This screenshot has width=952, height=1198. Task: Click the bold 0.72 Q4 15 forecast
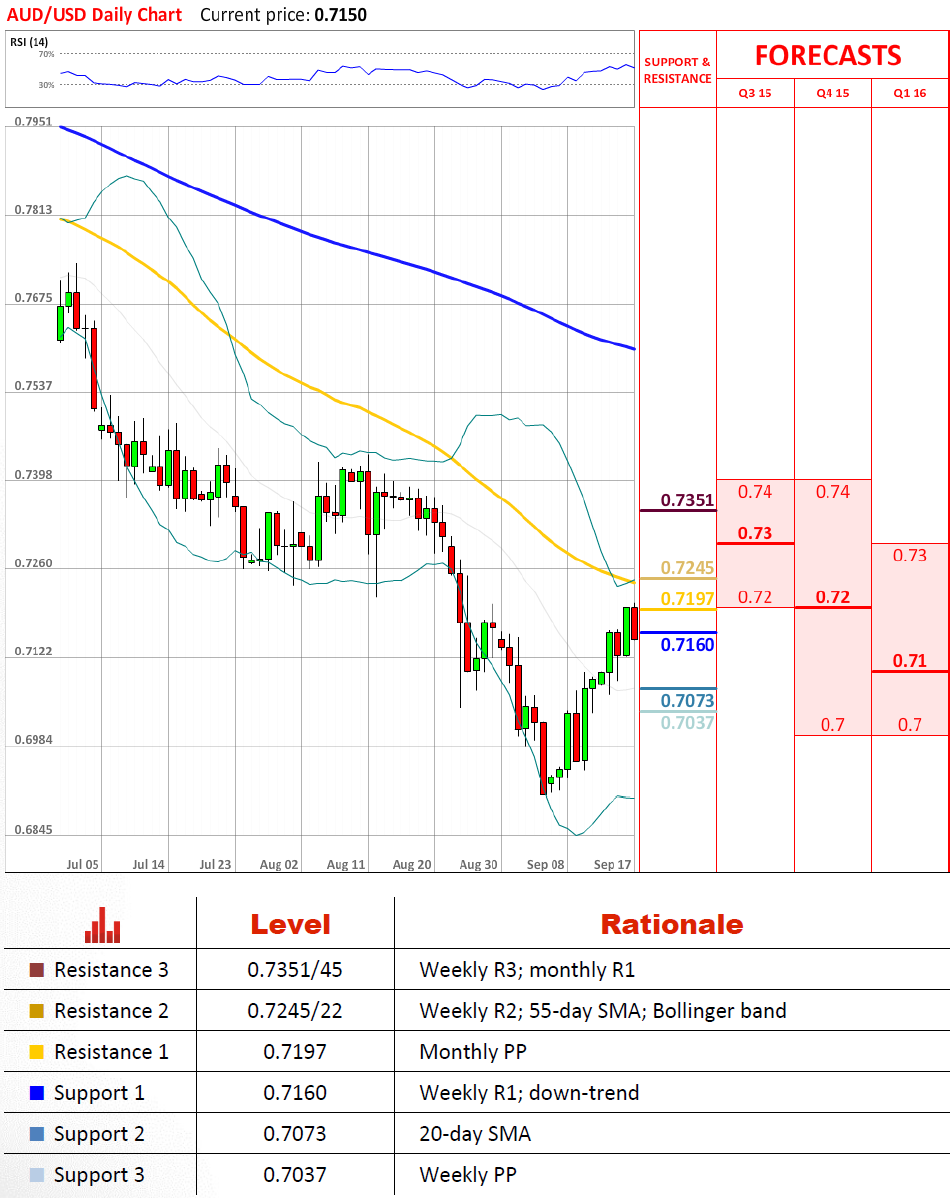click(x=833, y=597)
